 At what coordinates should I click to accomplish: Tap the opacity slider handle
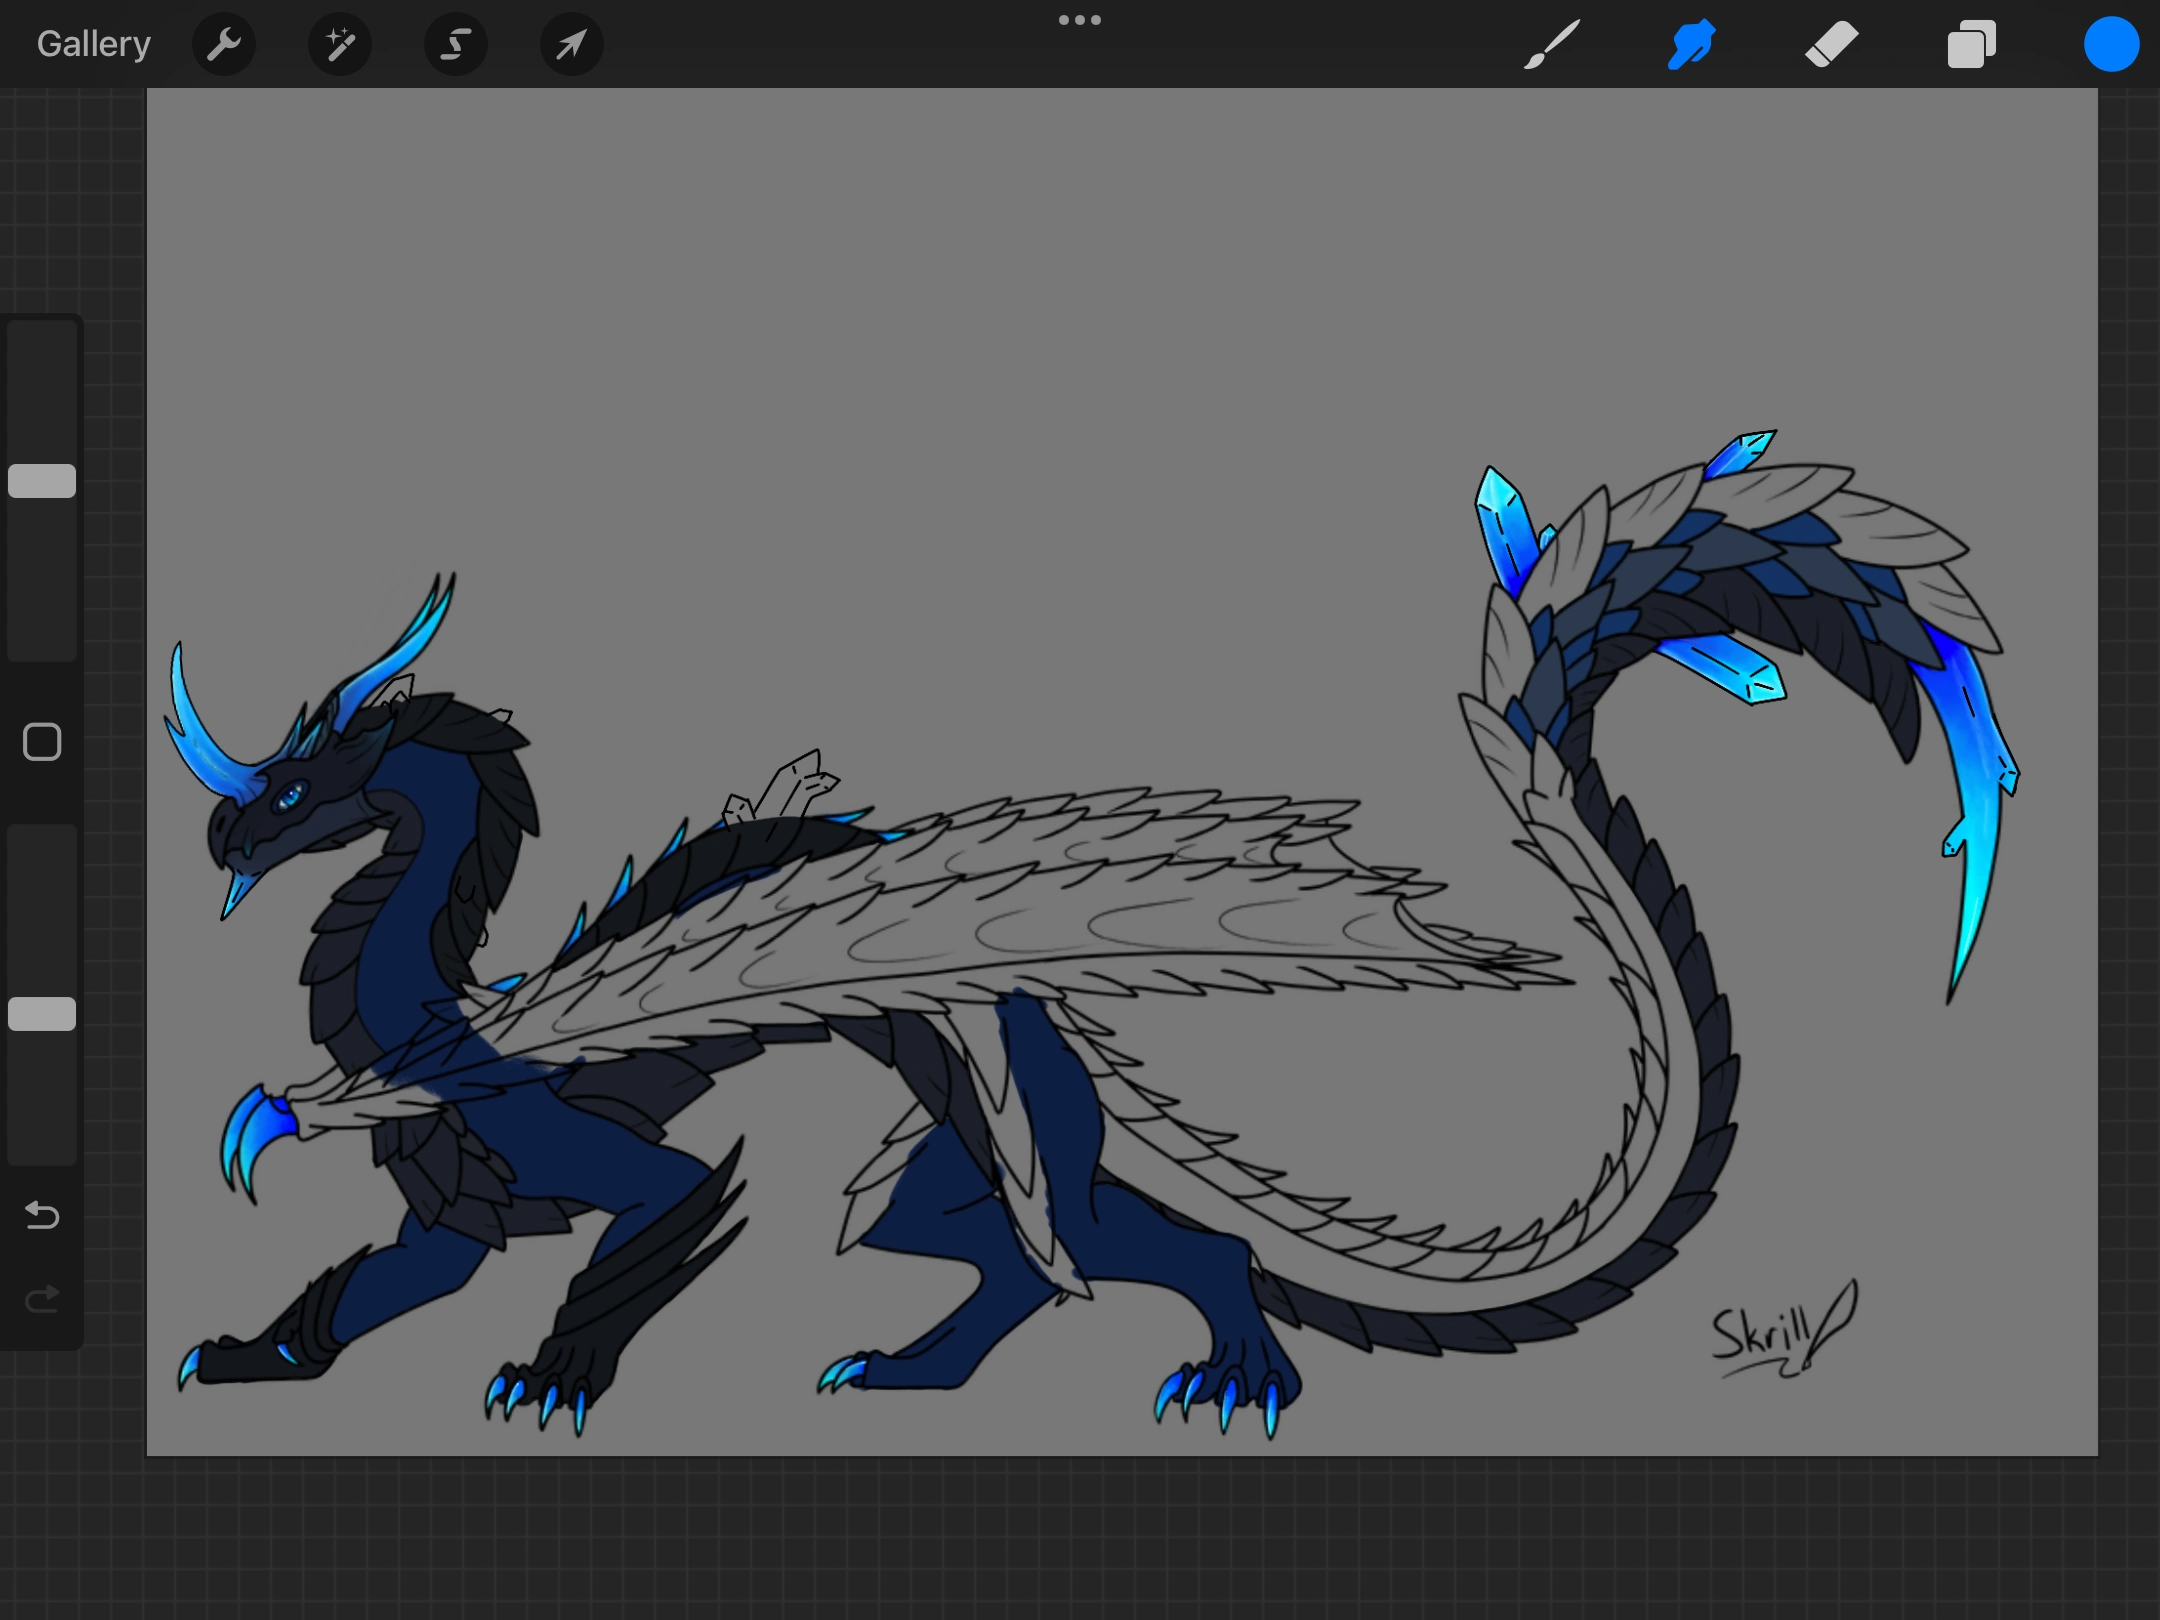(x=41, y=1013)
